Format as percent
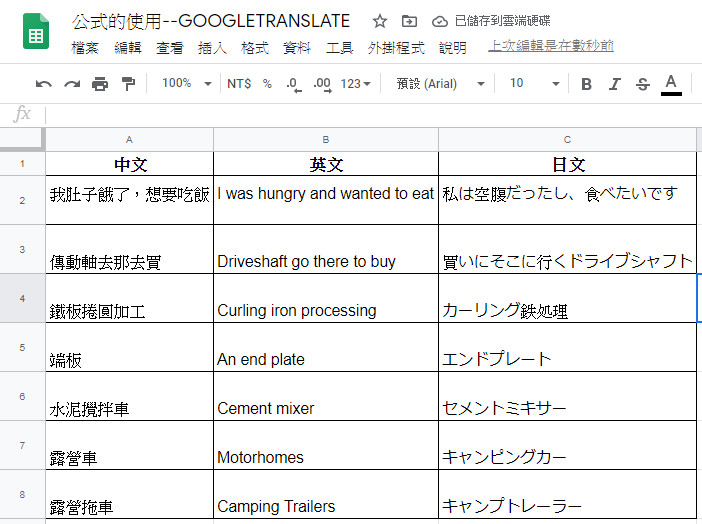702x524 pixels. coord(267,84)
